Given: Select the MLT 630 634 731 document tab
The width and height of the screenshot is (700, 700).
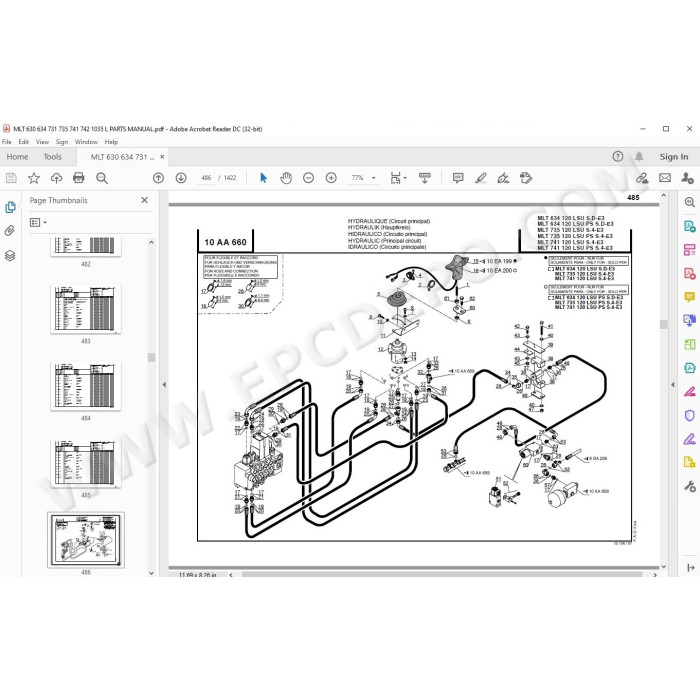Looking at the screenshot, I should click(122, 157).
